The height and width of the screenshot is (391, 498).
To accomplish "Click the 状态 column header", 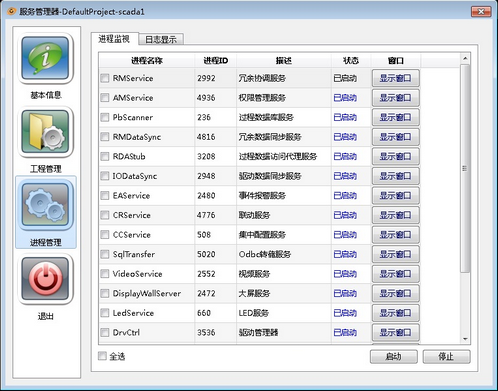I will tap(351, 61).
